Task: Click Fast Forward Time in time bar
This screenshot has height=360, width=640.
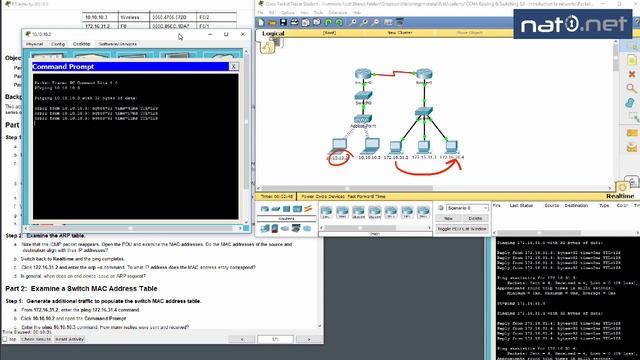Action: click(x=366, y=196)
